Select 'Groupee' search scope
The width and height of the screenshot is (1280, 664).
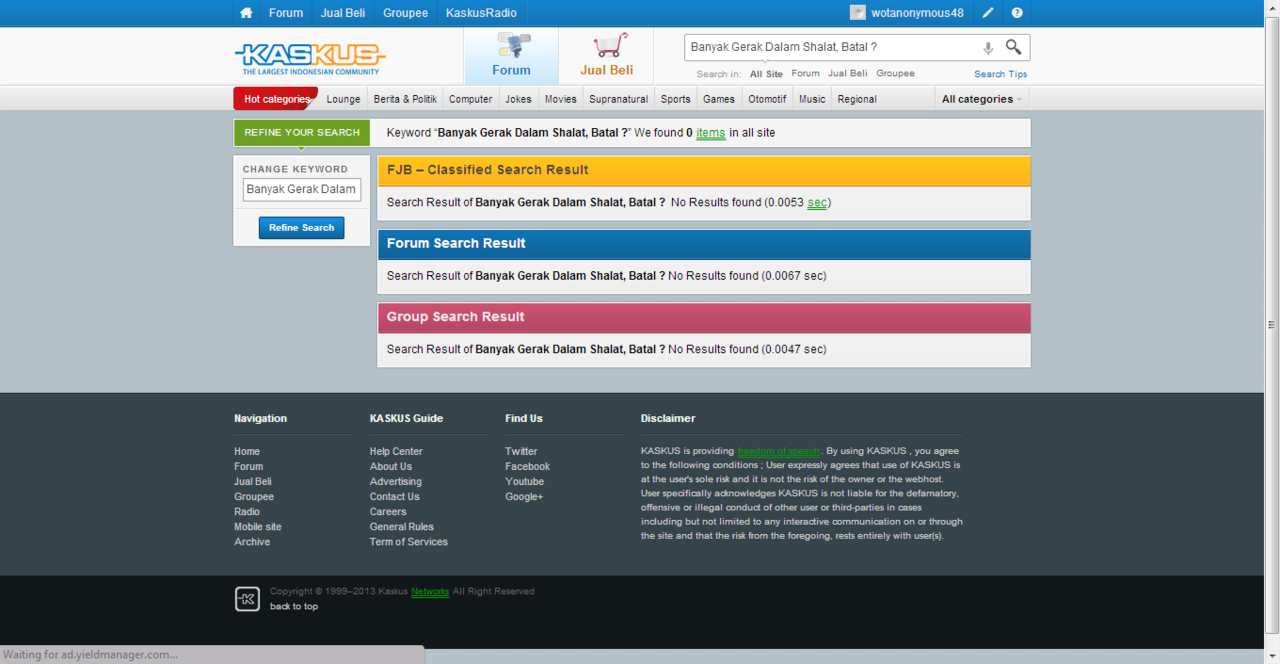coord(895,74)
